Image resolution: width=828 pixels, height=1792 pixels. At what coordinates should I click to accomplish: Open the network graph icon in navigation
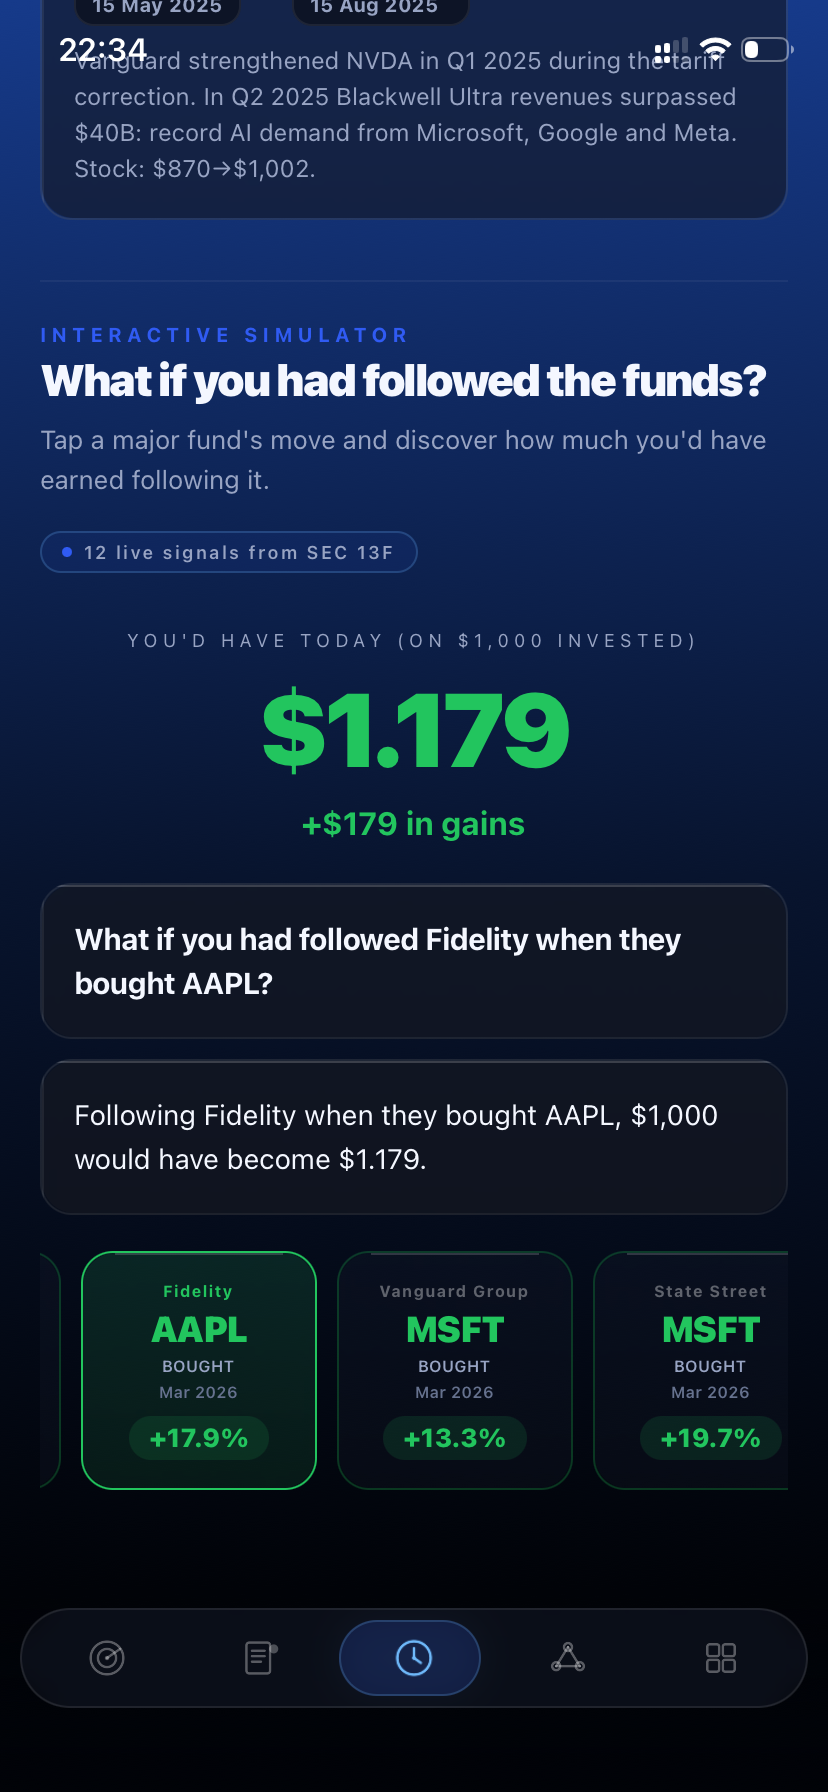click(x=568, y=1657)
